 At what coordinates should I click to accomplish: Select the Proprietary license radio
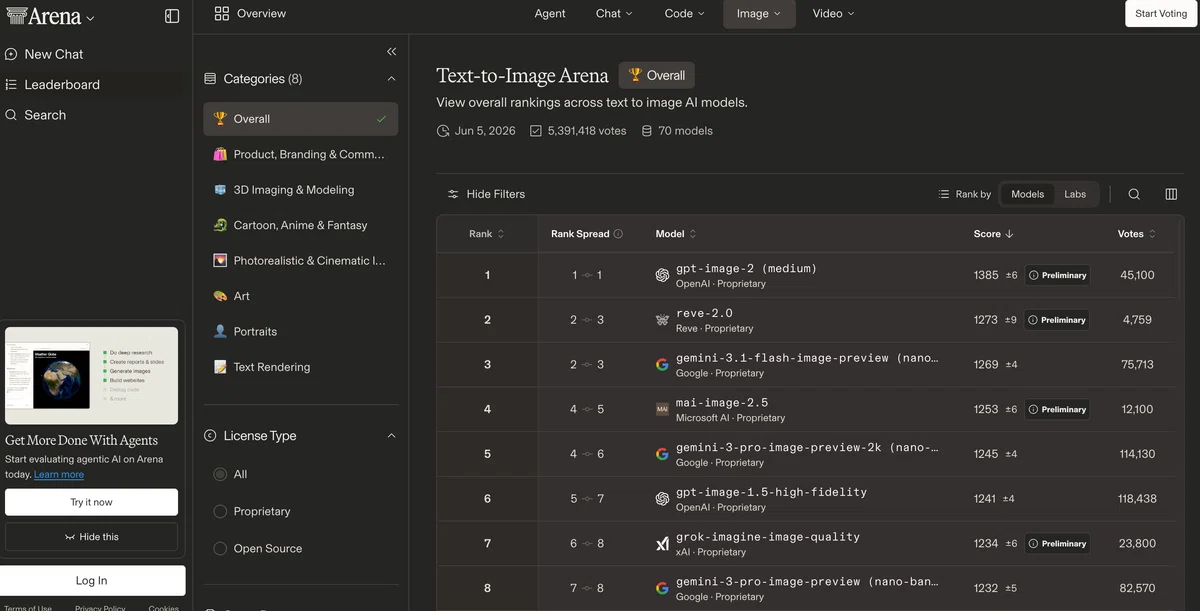[220, 511]
